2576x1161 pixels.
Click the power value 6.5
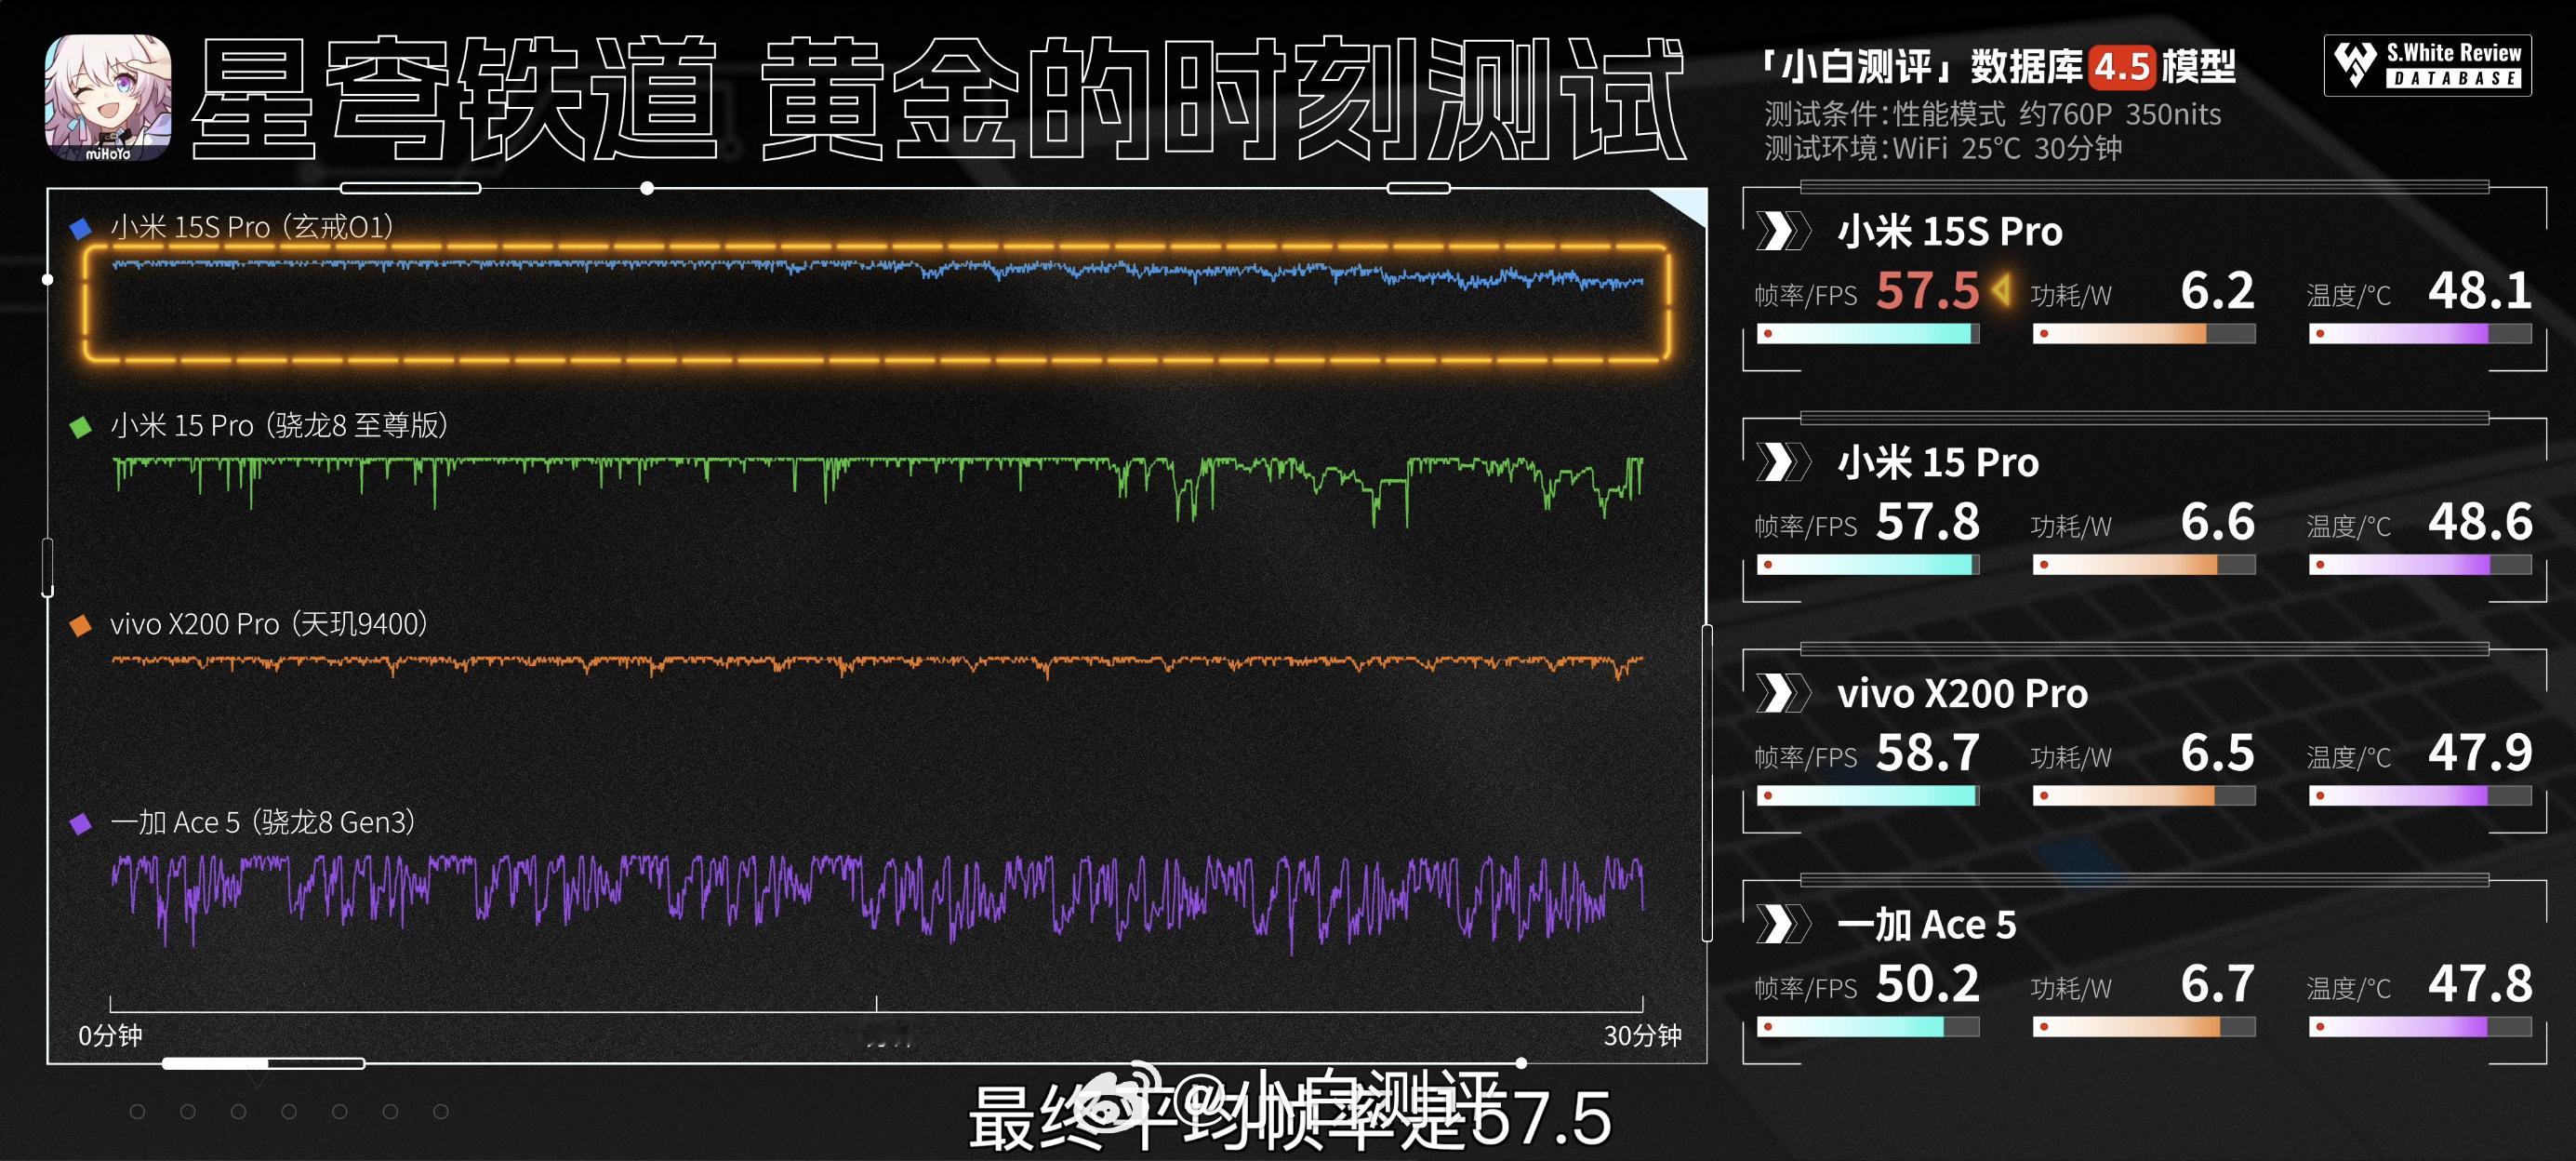[x=2217, y=753]
